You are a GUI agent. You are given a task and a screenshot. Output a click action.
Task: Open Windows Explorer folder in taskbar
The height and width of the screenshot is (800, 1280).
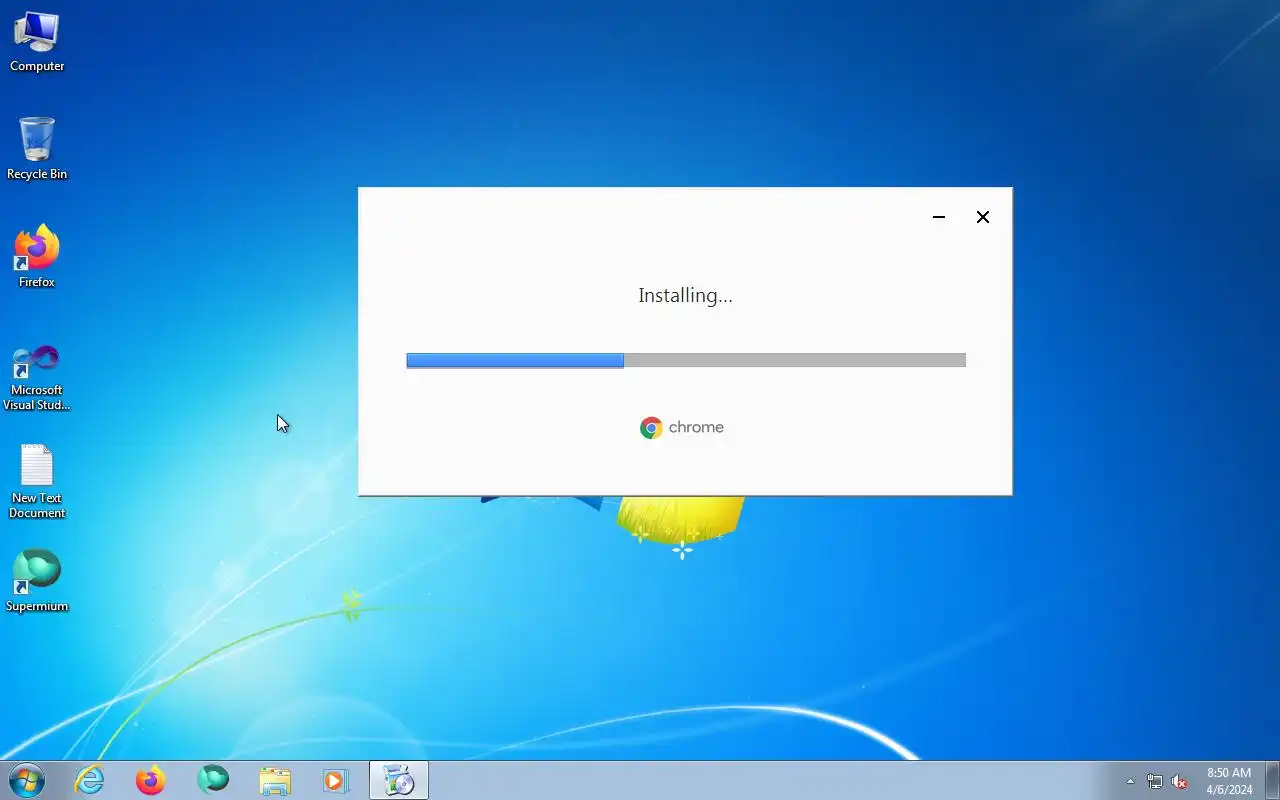[275, 780]
